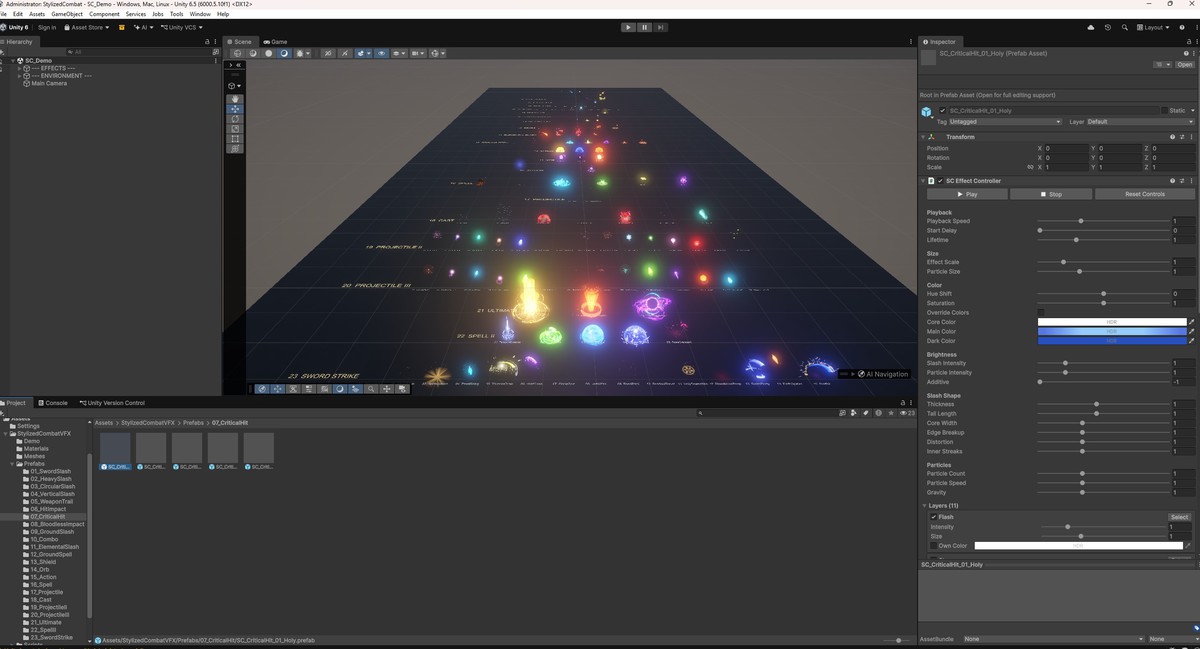Click the Reset Controls button
The height and width of the screenshot is (649, 1200).
coord(1145,194)
